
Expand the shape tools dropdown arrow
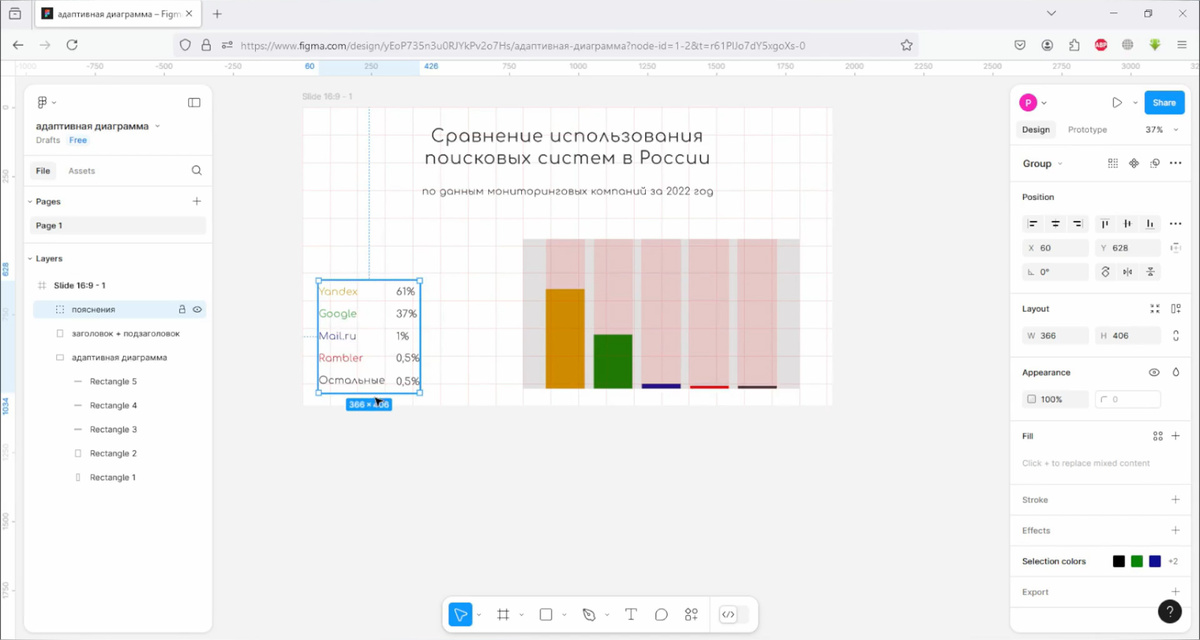[x=564, y=615]
